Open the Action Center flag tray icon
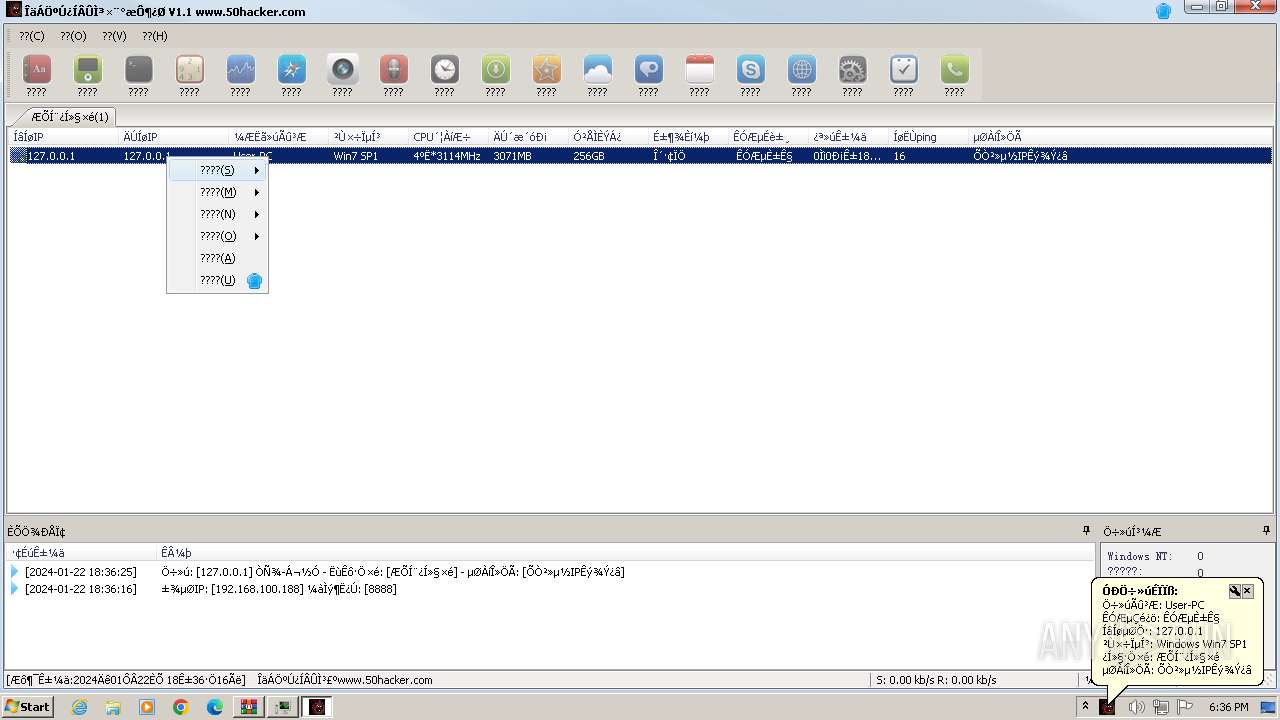 tap(1185, 707)
